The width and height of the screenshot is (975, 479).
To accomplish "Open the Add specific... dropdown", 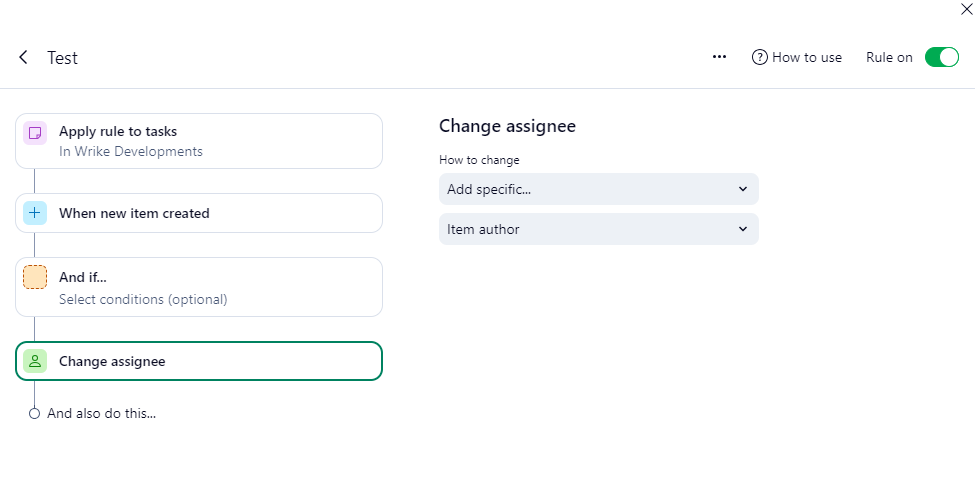I will click(x=598, y=189).
